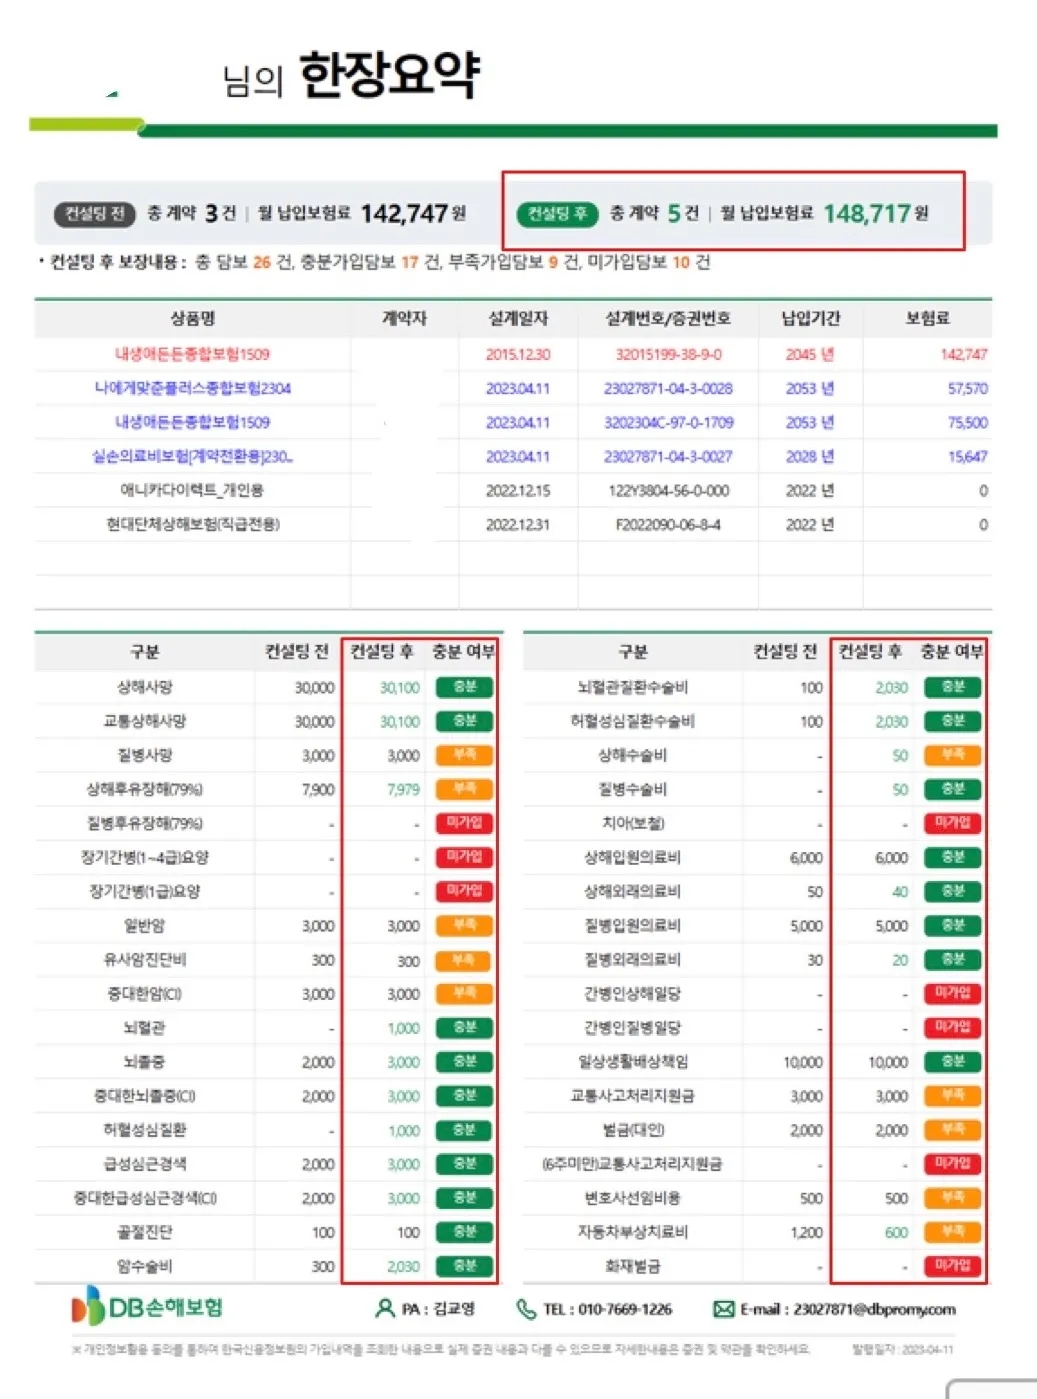Screen dimensions: 1037x1399
Task: Click the person icon beside PA 김교영
Action: [385, 1308]
